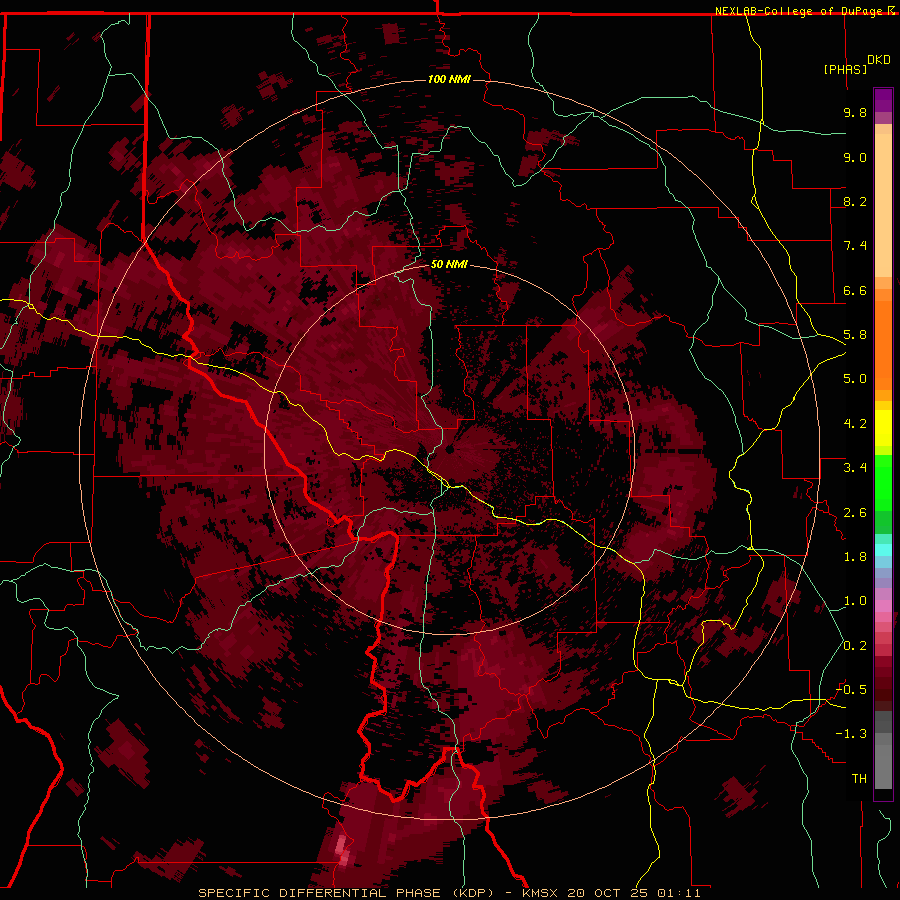Click the 5.0 value on color scale
This screenshot has width=900, height=900.
tap(855, 379)
